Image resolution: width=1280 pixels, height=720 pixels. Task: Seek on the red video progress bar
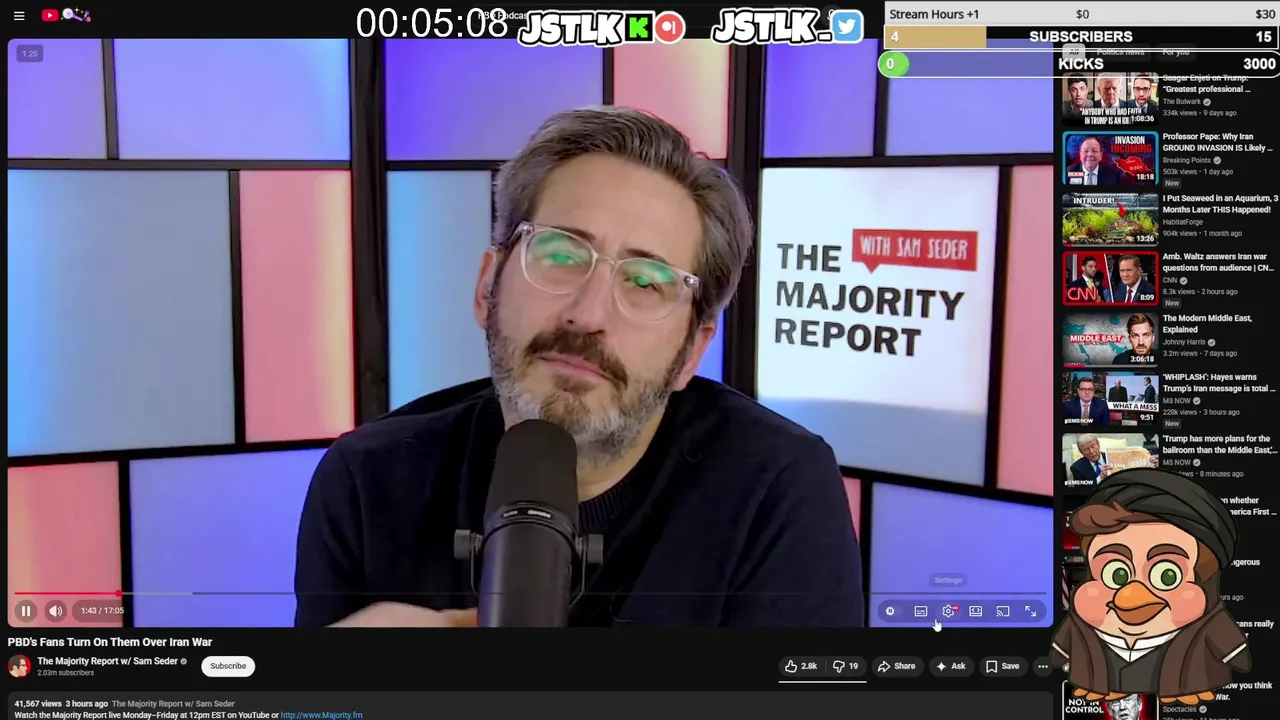pos(530,593)
